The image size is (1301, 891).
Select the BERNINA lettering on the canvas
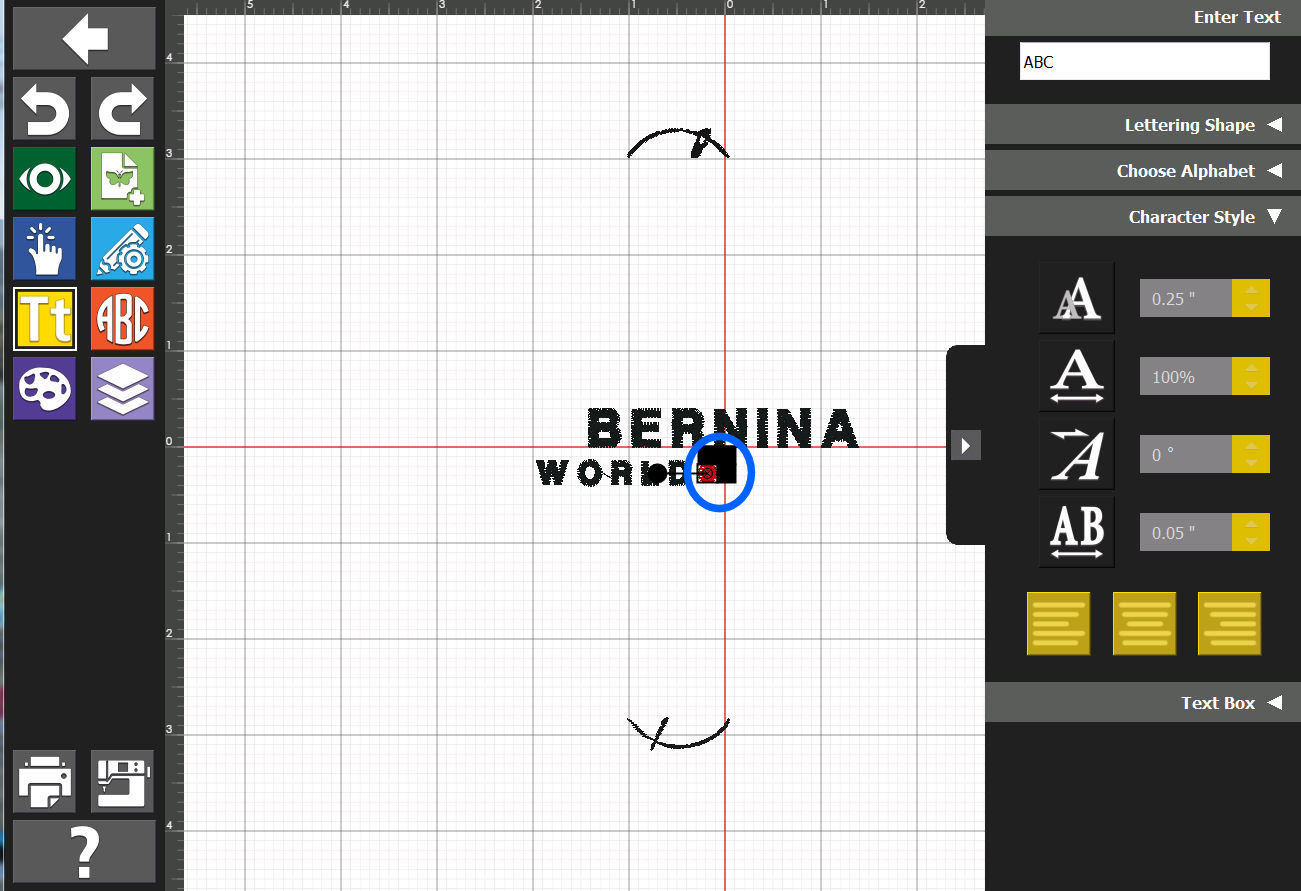click(x=723, y=428)
